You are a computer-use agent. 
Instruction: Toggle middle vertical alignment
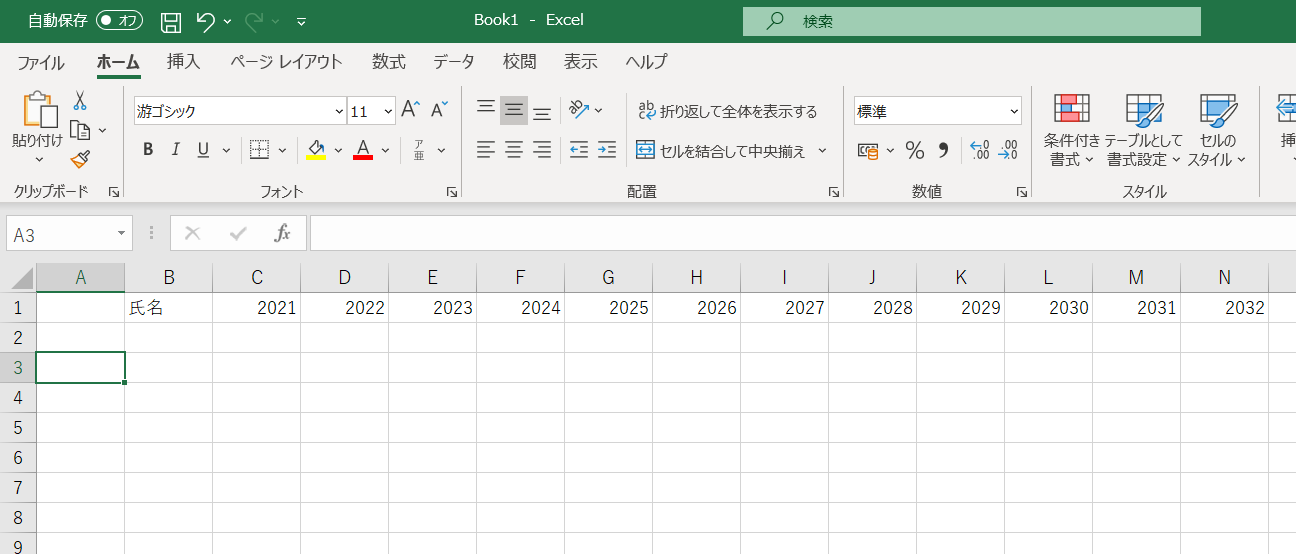click(x=514, y=109)
